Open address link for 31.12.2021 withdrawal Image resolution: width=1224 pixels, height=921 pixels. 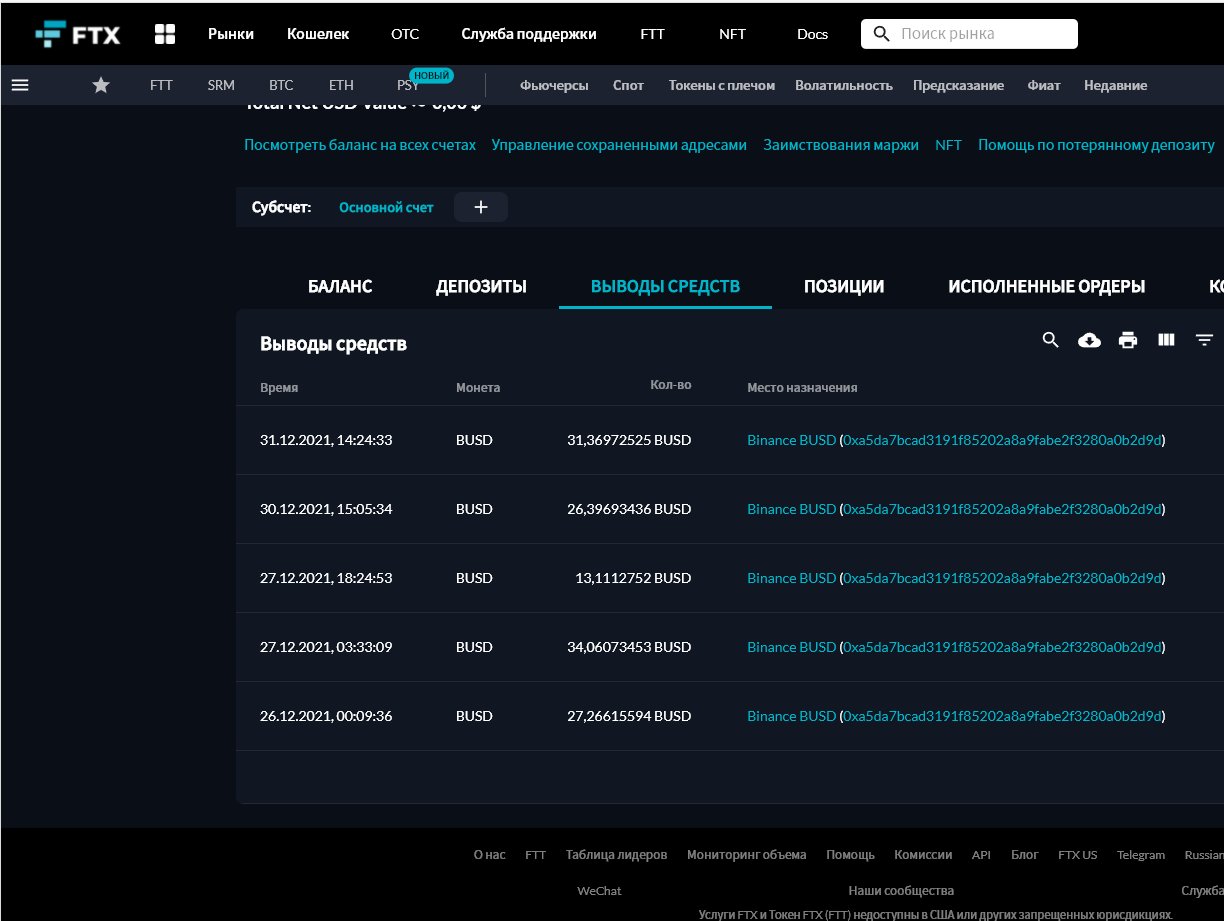click(x=1003, y=440)
